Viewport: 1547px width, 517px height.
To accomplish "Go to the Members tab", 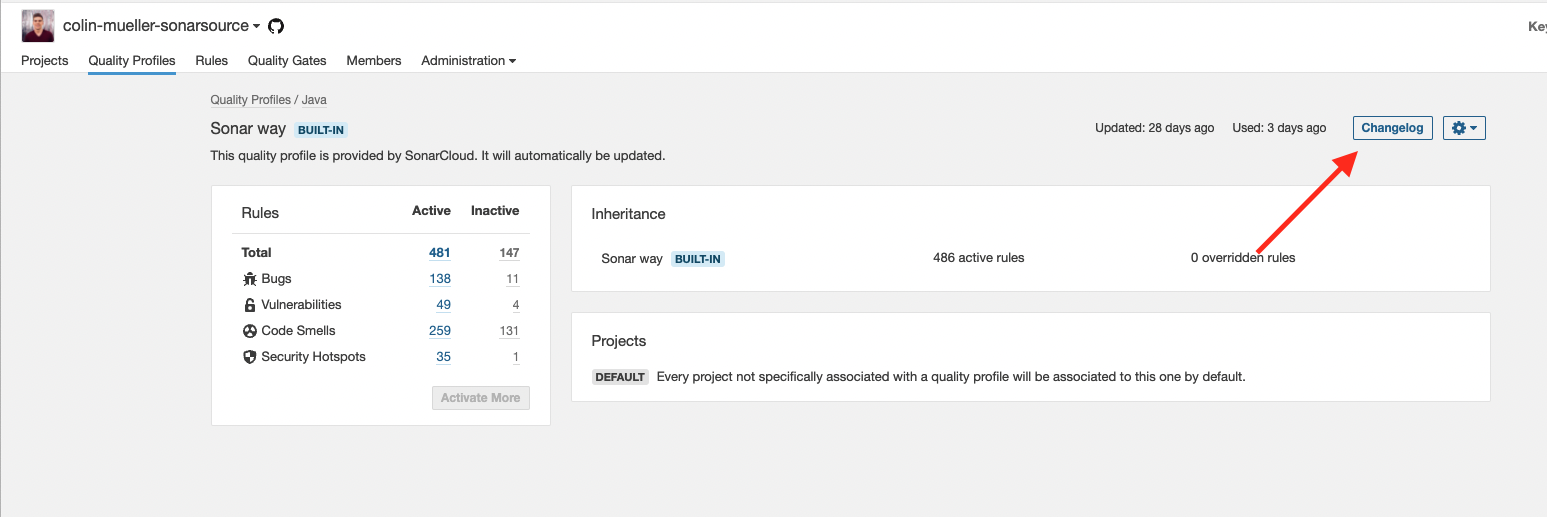I will pyautogui.click(x=374, y=61).
